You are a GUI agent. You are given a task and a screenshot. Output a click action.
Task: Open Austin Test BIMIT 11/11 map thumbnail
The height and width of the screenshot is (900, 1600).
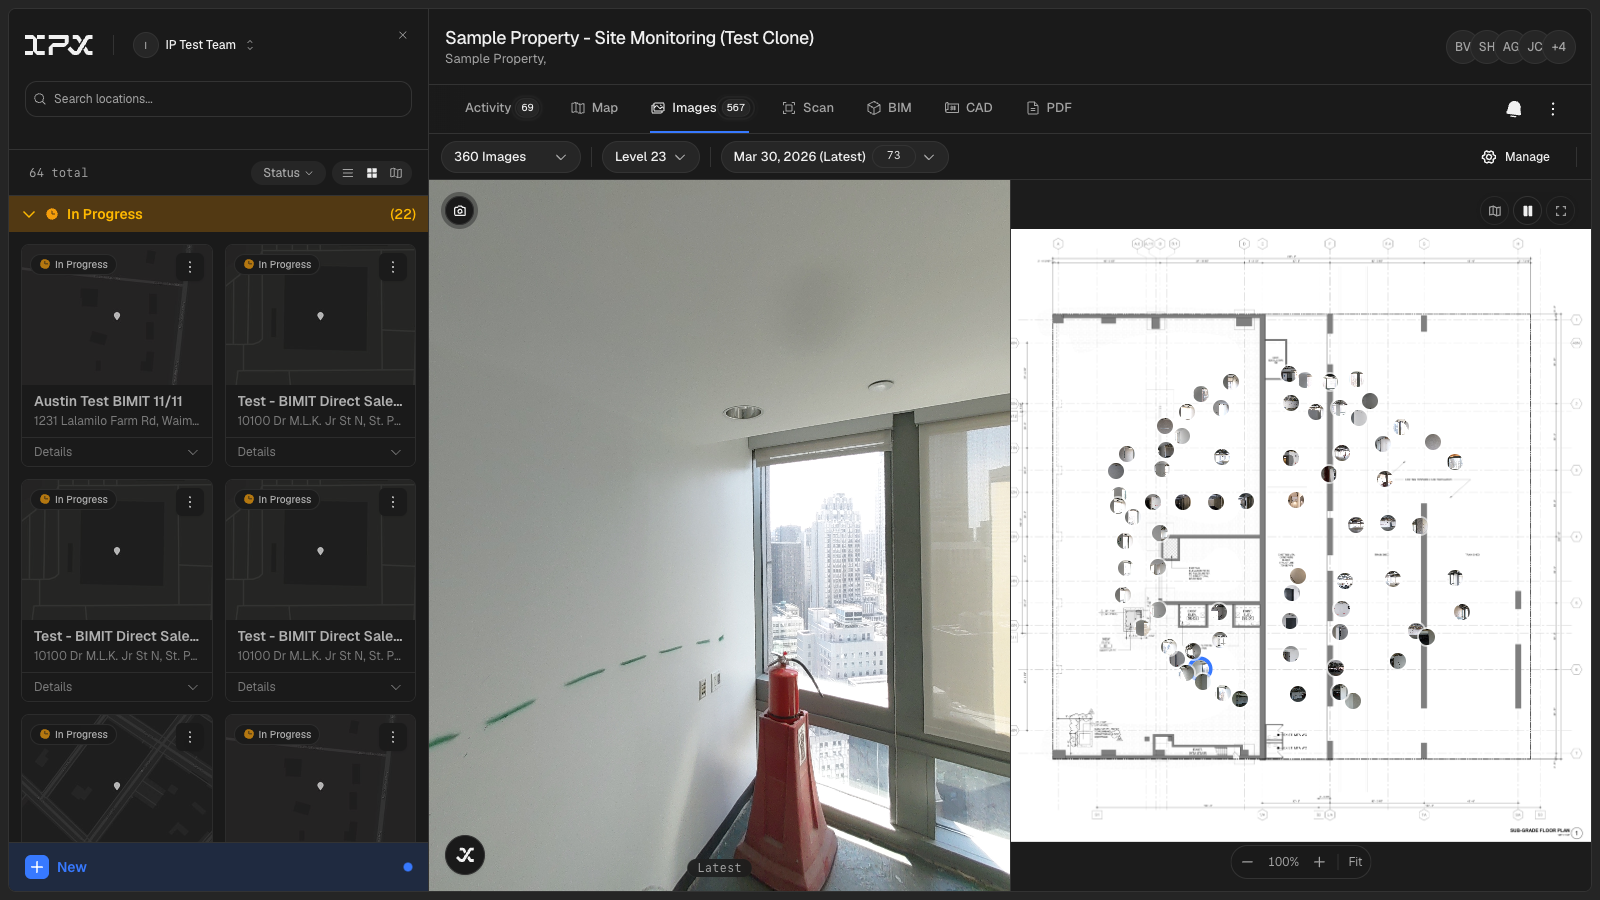click(x=117, y=316)
